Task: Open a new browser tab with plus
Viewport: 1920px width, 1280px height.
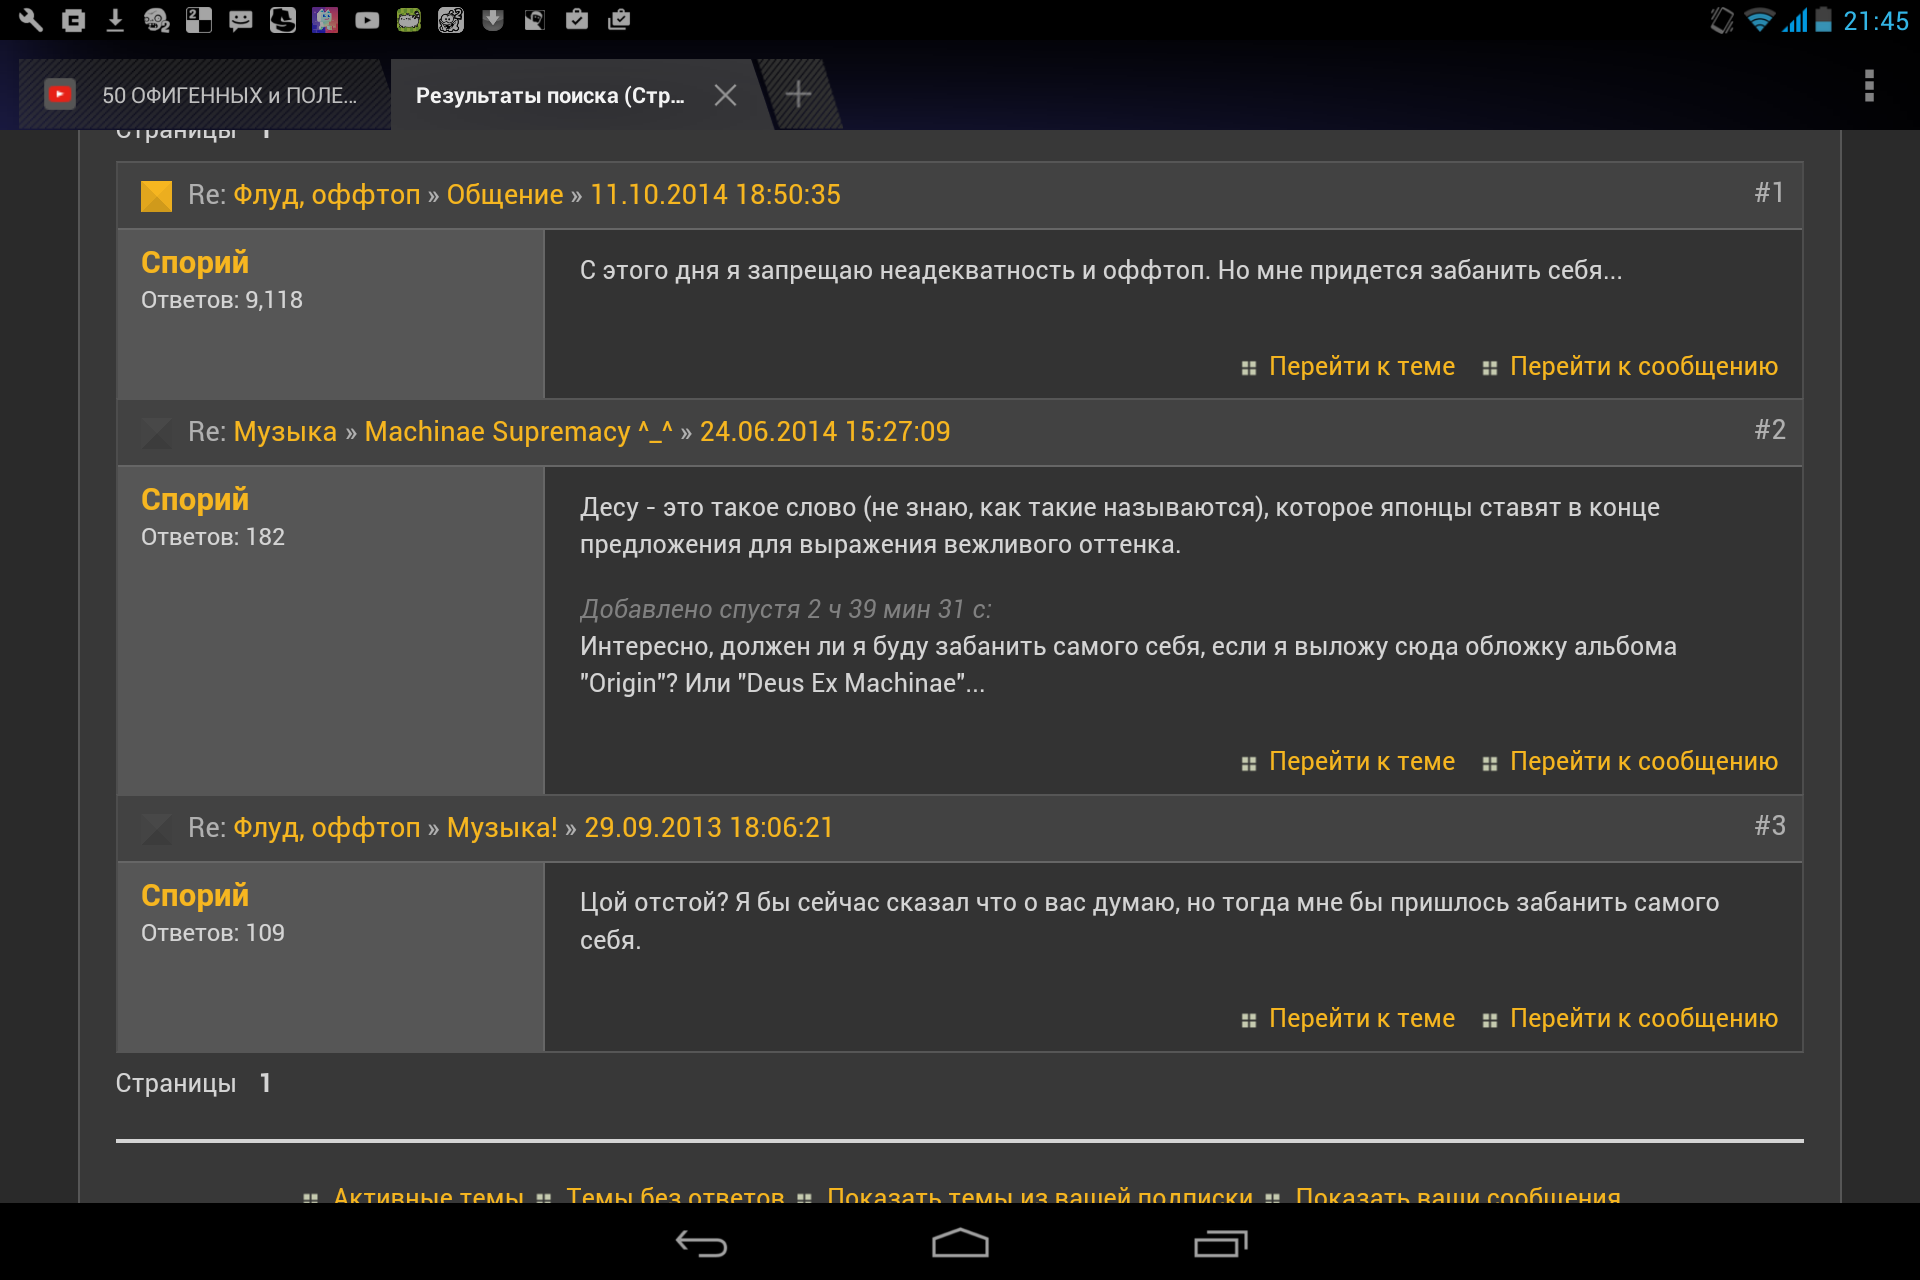Action: [798, 95]
